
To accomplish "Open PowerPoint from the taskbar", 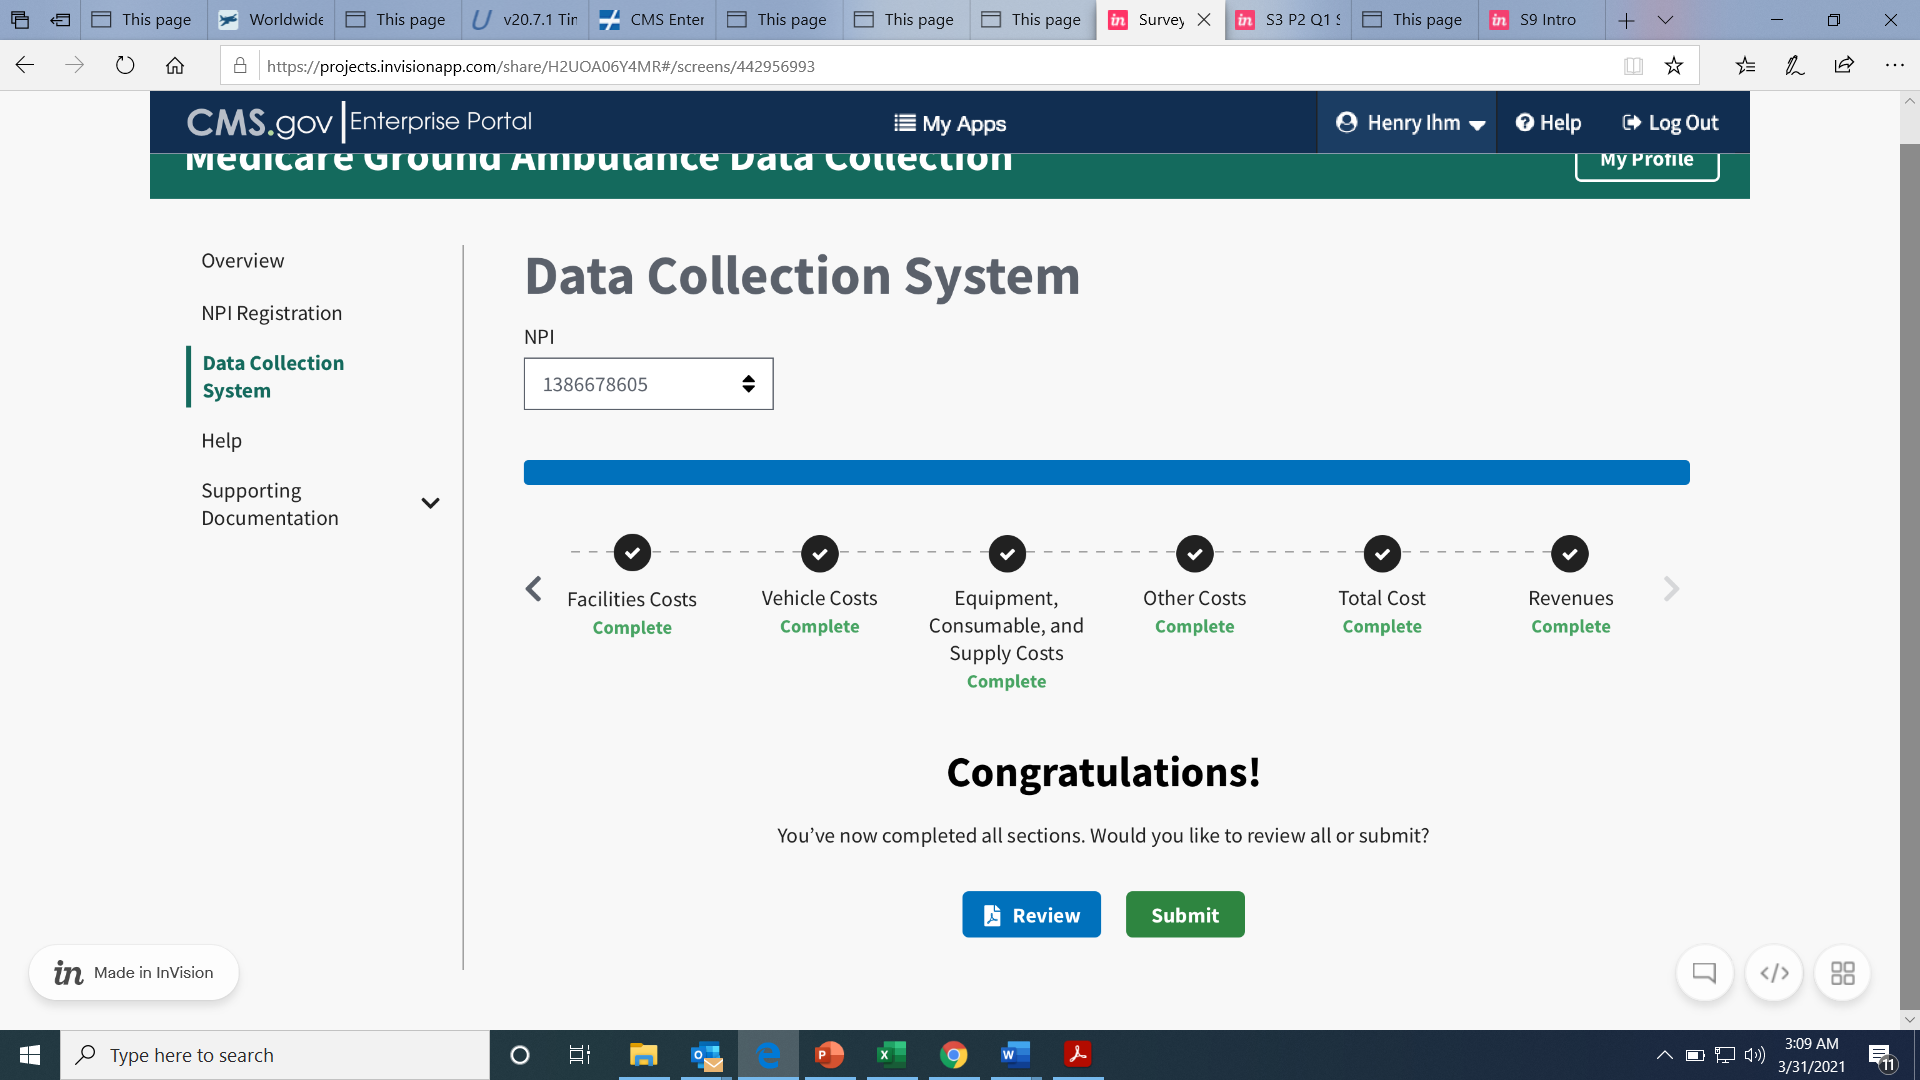I will pos(829,1055).
